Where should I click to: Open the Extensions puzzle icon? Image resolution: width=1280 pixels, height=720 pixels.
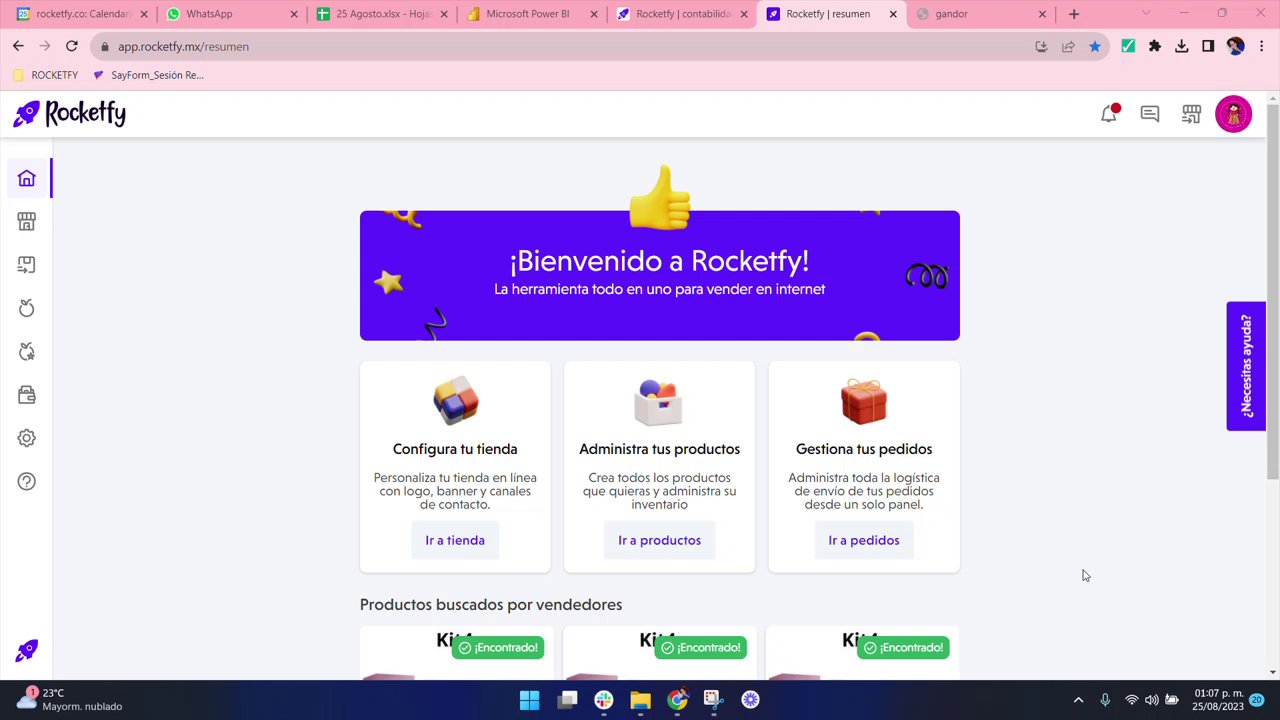1155,46
